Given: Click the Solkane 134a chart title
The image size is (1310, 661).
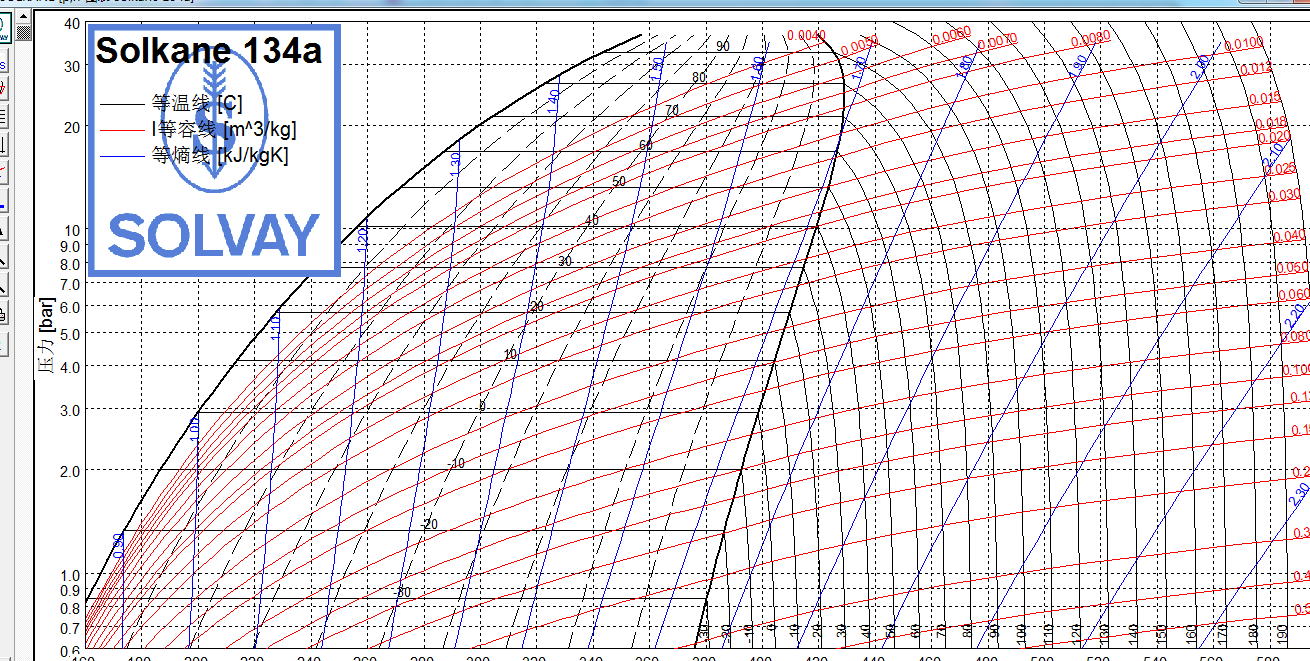Looking at the screenshot, I should [209, 49].
